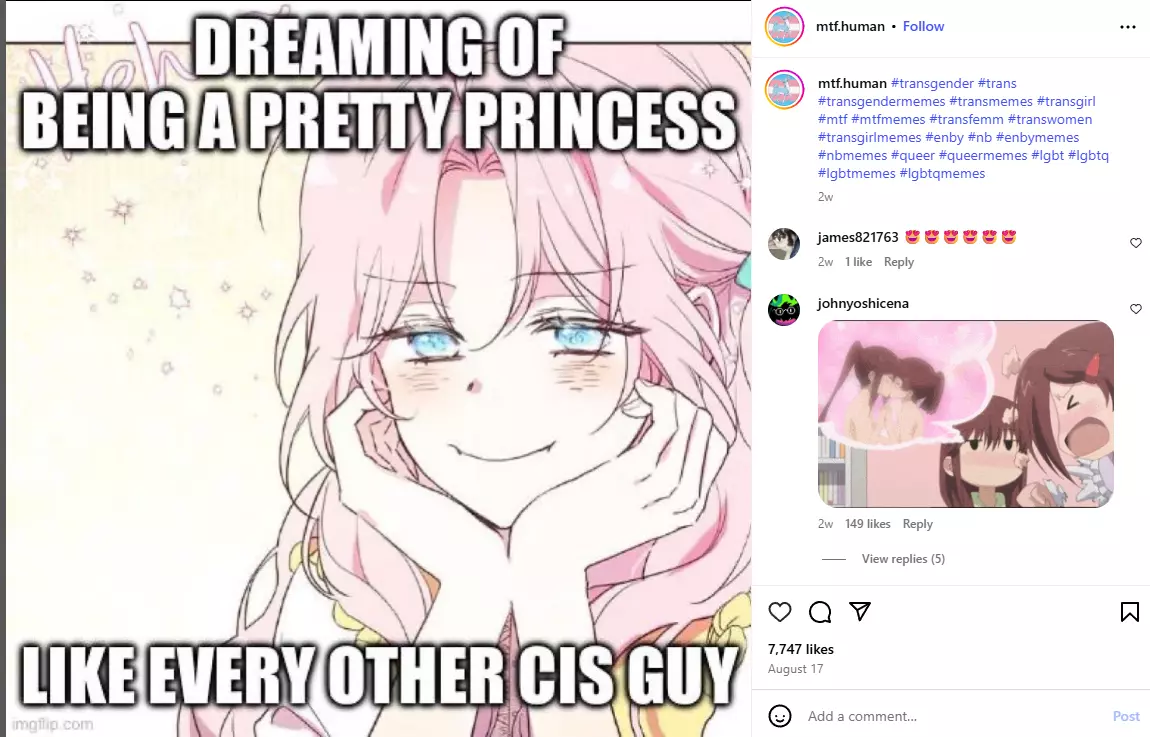
Task: Open james821763's avatar
Action: (783, 243)
